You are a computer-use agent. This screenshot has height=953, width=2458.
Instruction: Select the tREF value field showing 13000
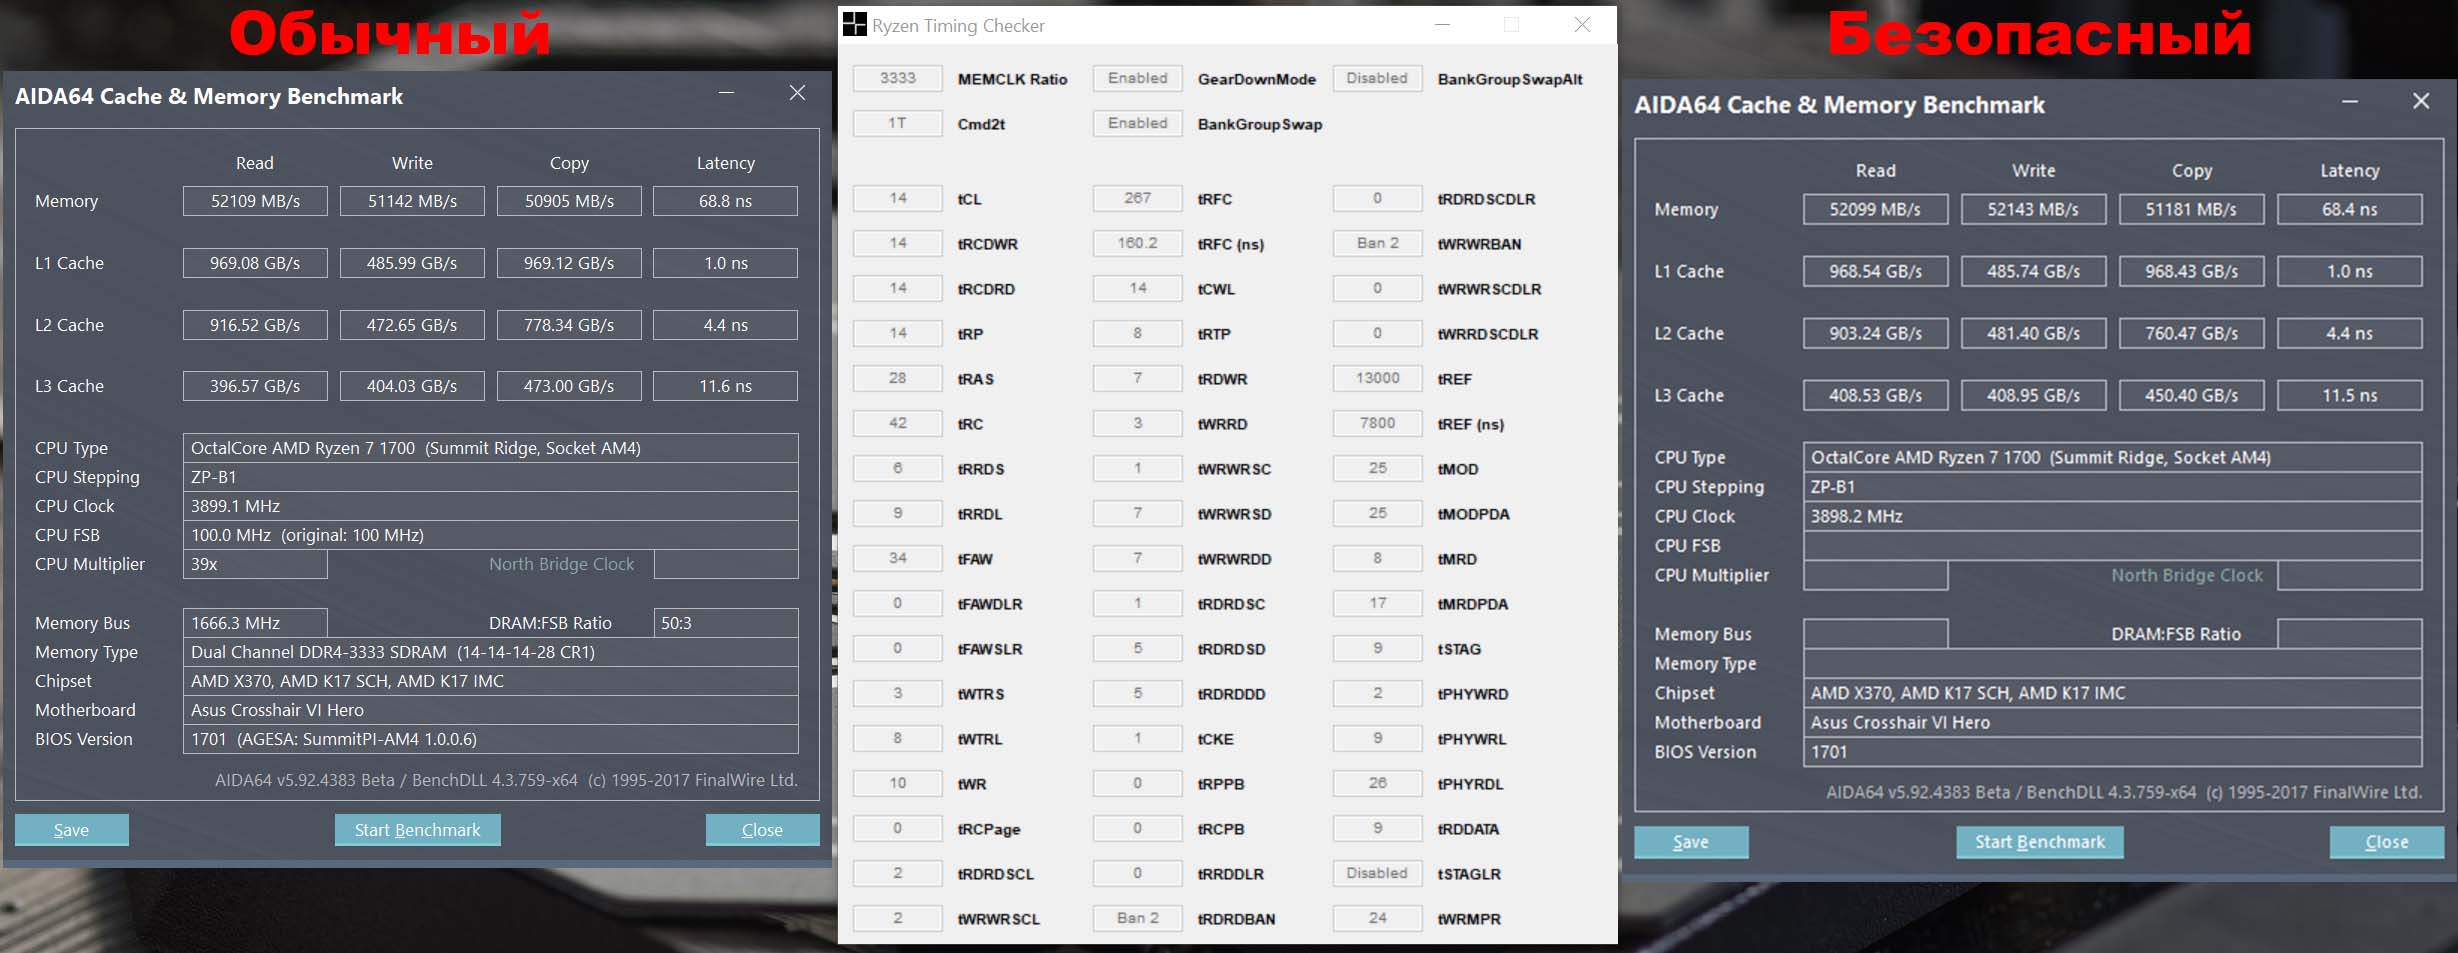coord(1377,378)
